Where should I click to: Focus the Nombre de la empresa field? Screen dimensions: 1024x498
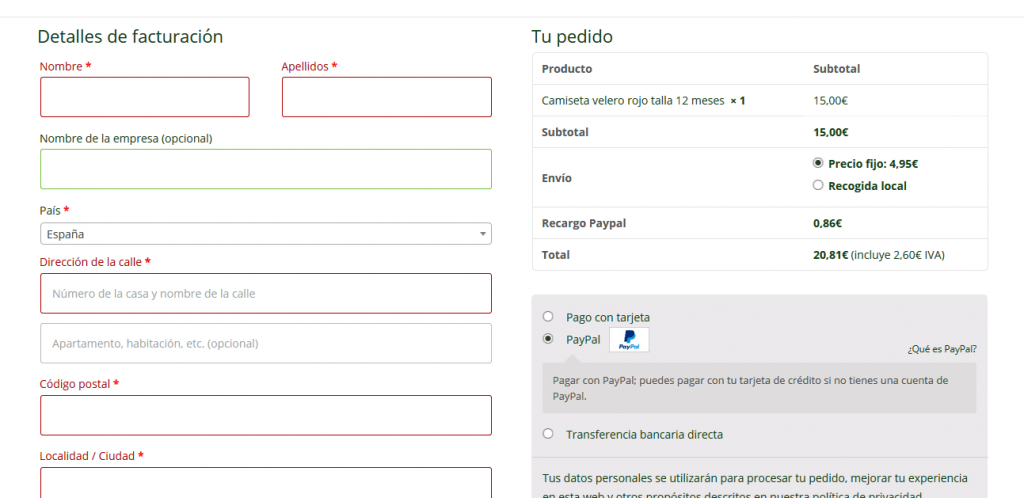coord(266,169)
